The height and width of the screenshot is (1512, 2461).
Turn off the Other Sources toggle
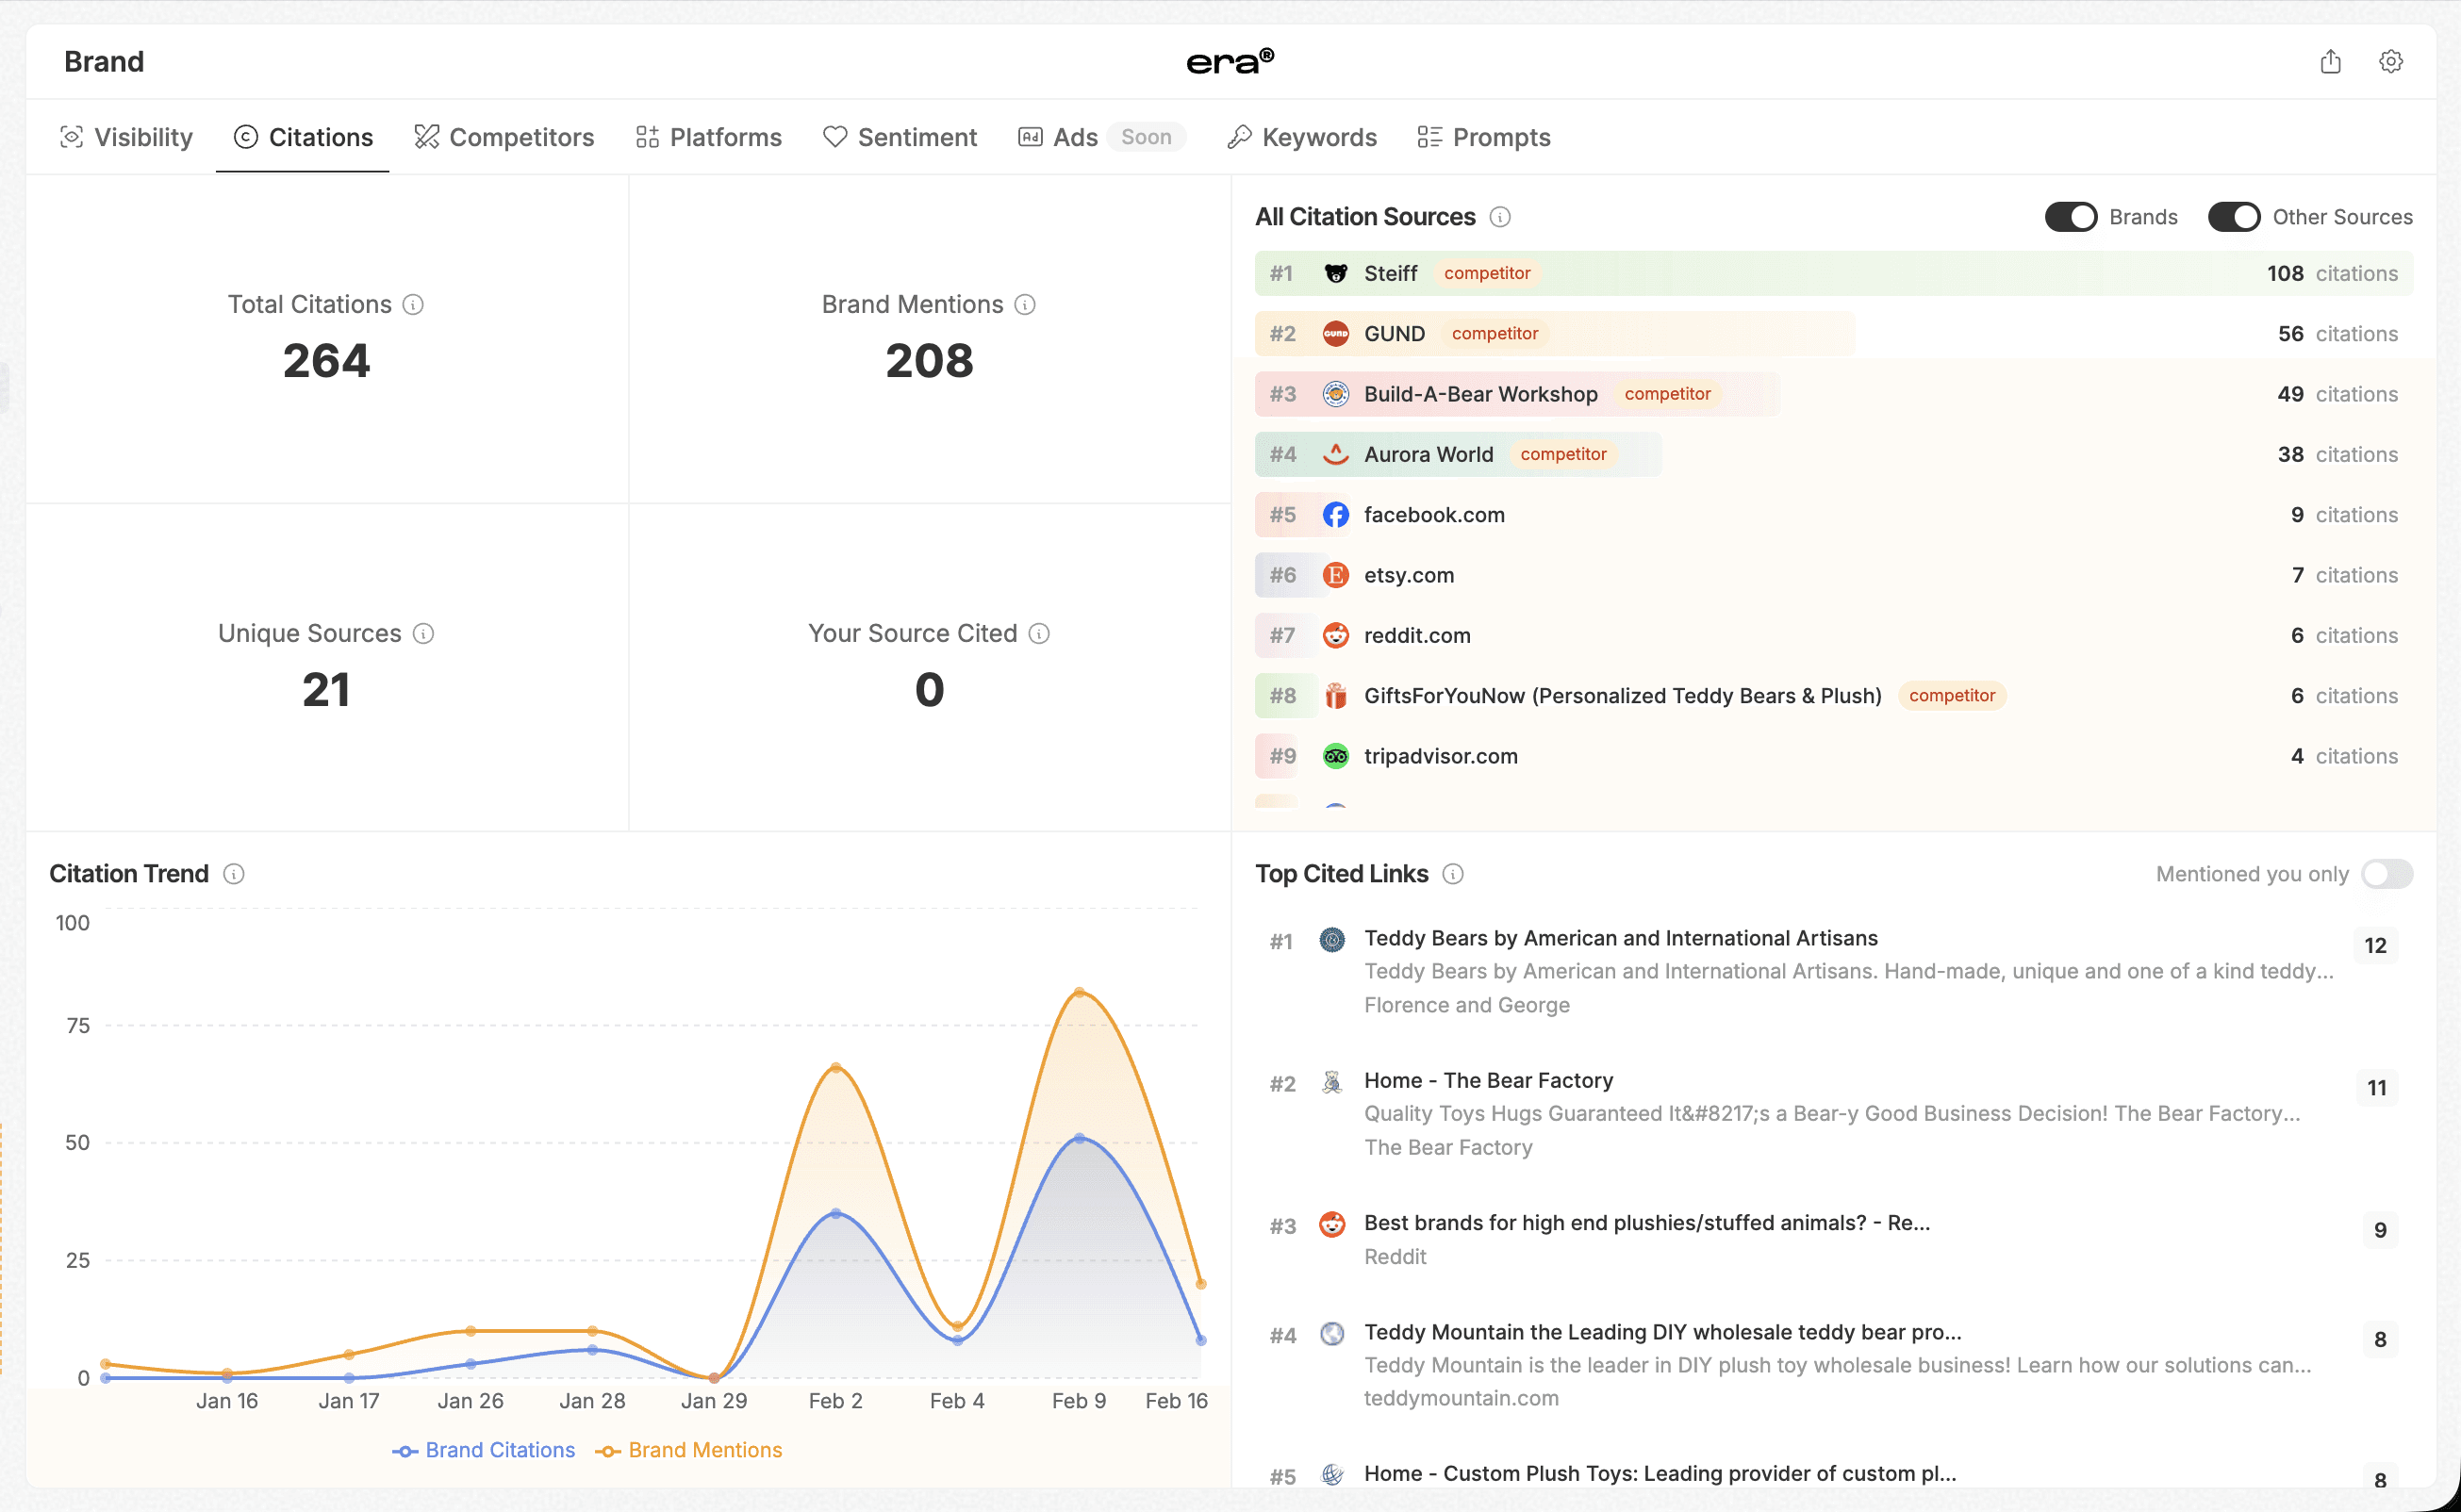point(2233,217)
